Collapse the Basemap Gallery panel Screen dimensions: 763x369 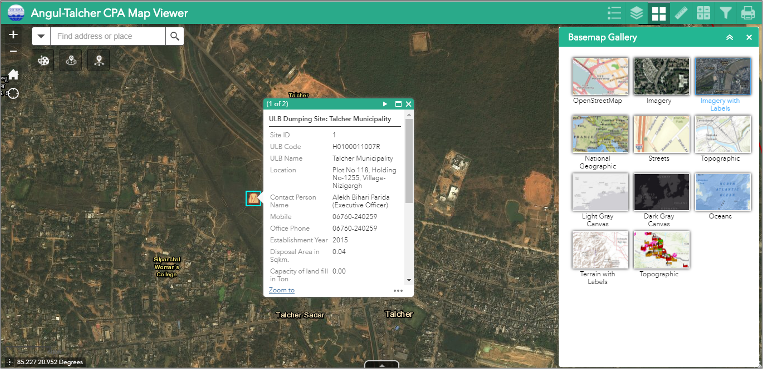[x=729, y=37]
